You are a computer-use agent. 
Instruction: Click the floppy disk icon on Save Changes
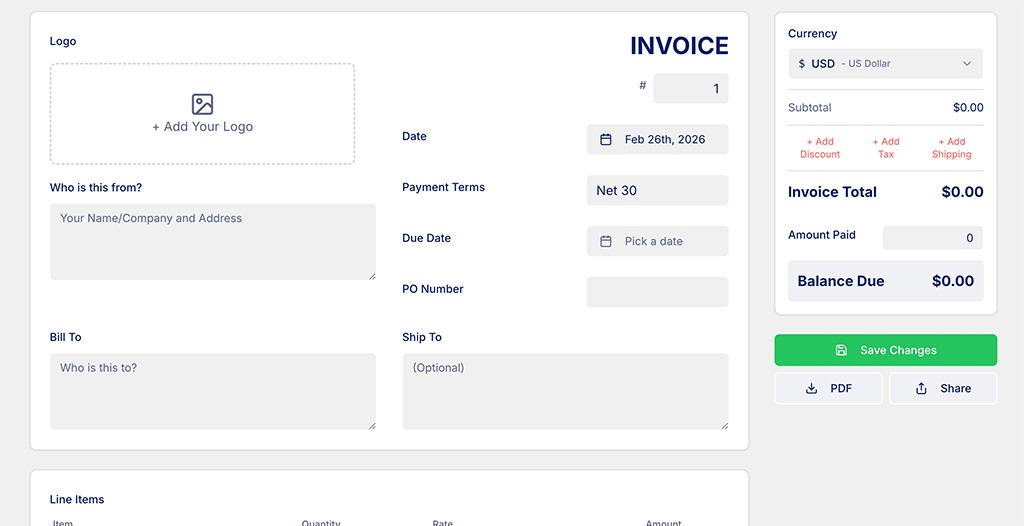coord(841,350)
